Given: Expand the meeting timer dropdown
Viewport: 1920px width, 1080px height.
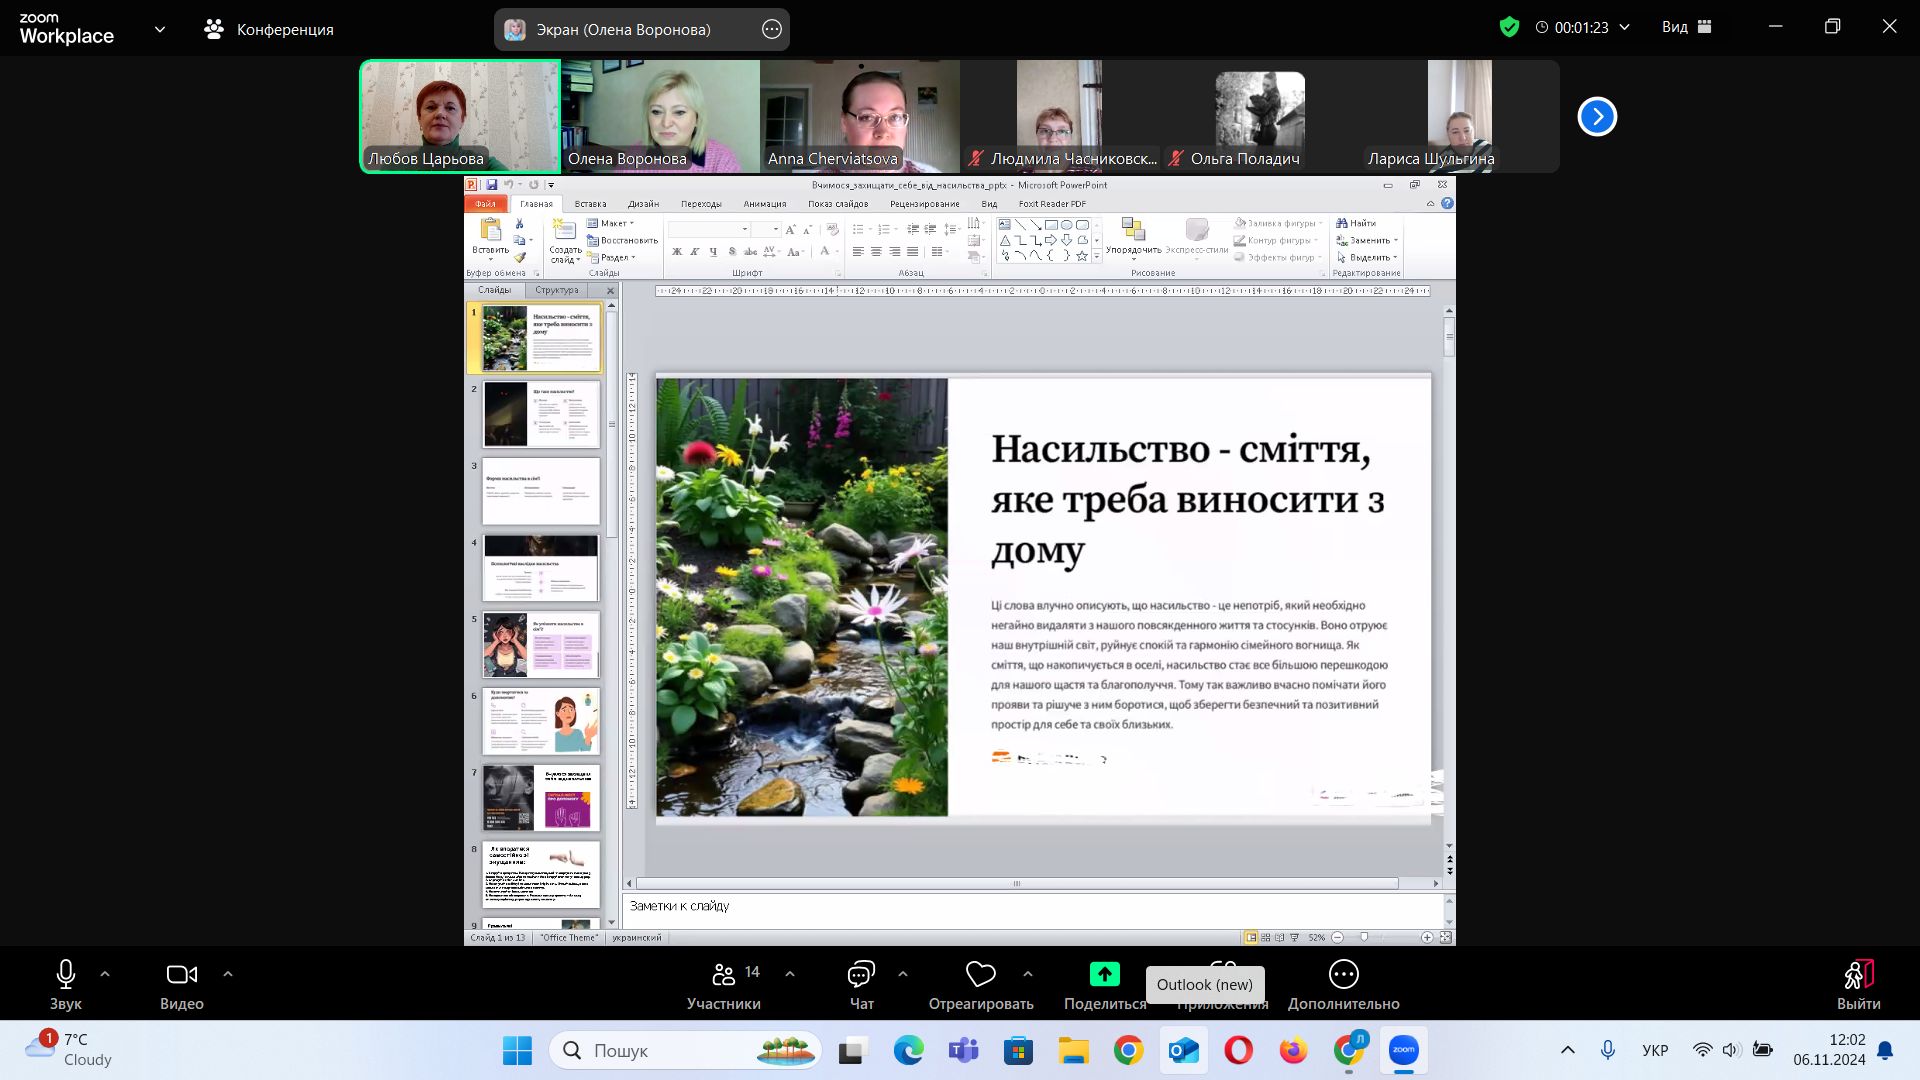Looking at the screenshot, I should [x=1624, y=27].
